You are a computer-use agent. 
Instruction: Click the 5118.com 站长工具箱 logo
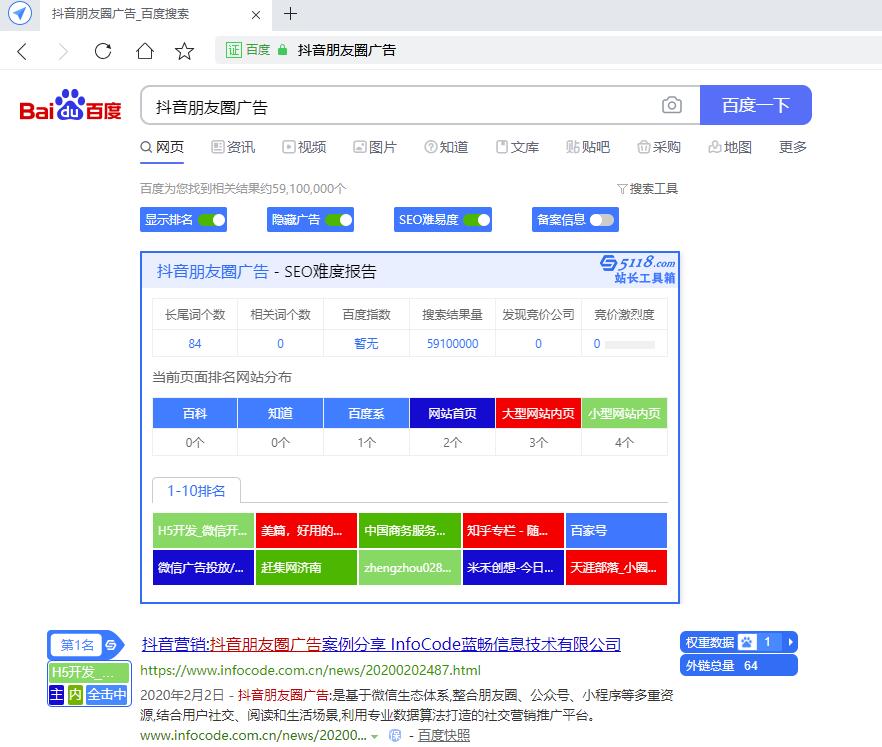click(x=638, y=269)
